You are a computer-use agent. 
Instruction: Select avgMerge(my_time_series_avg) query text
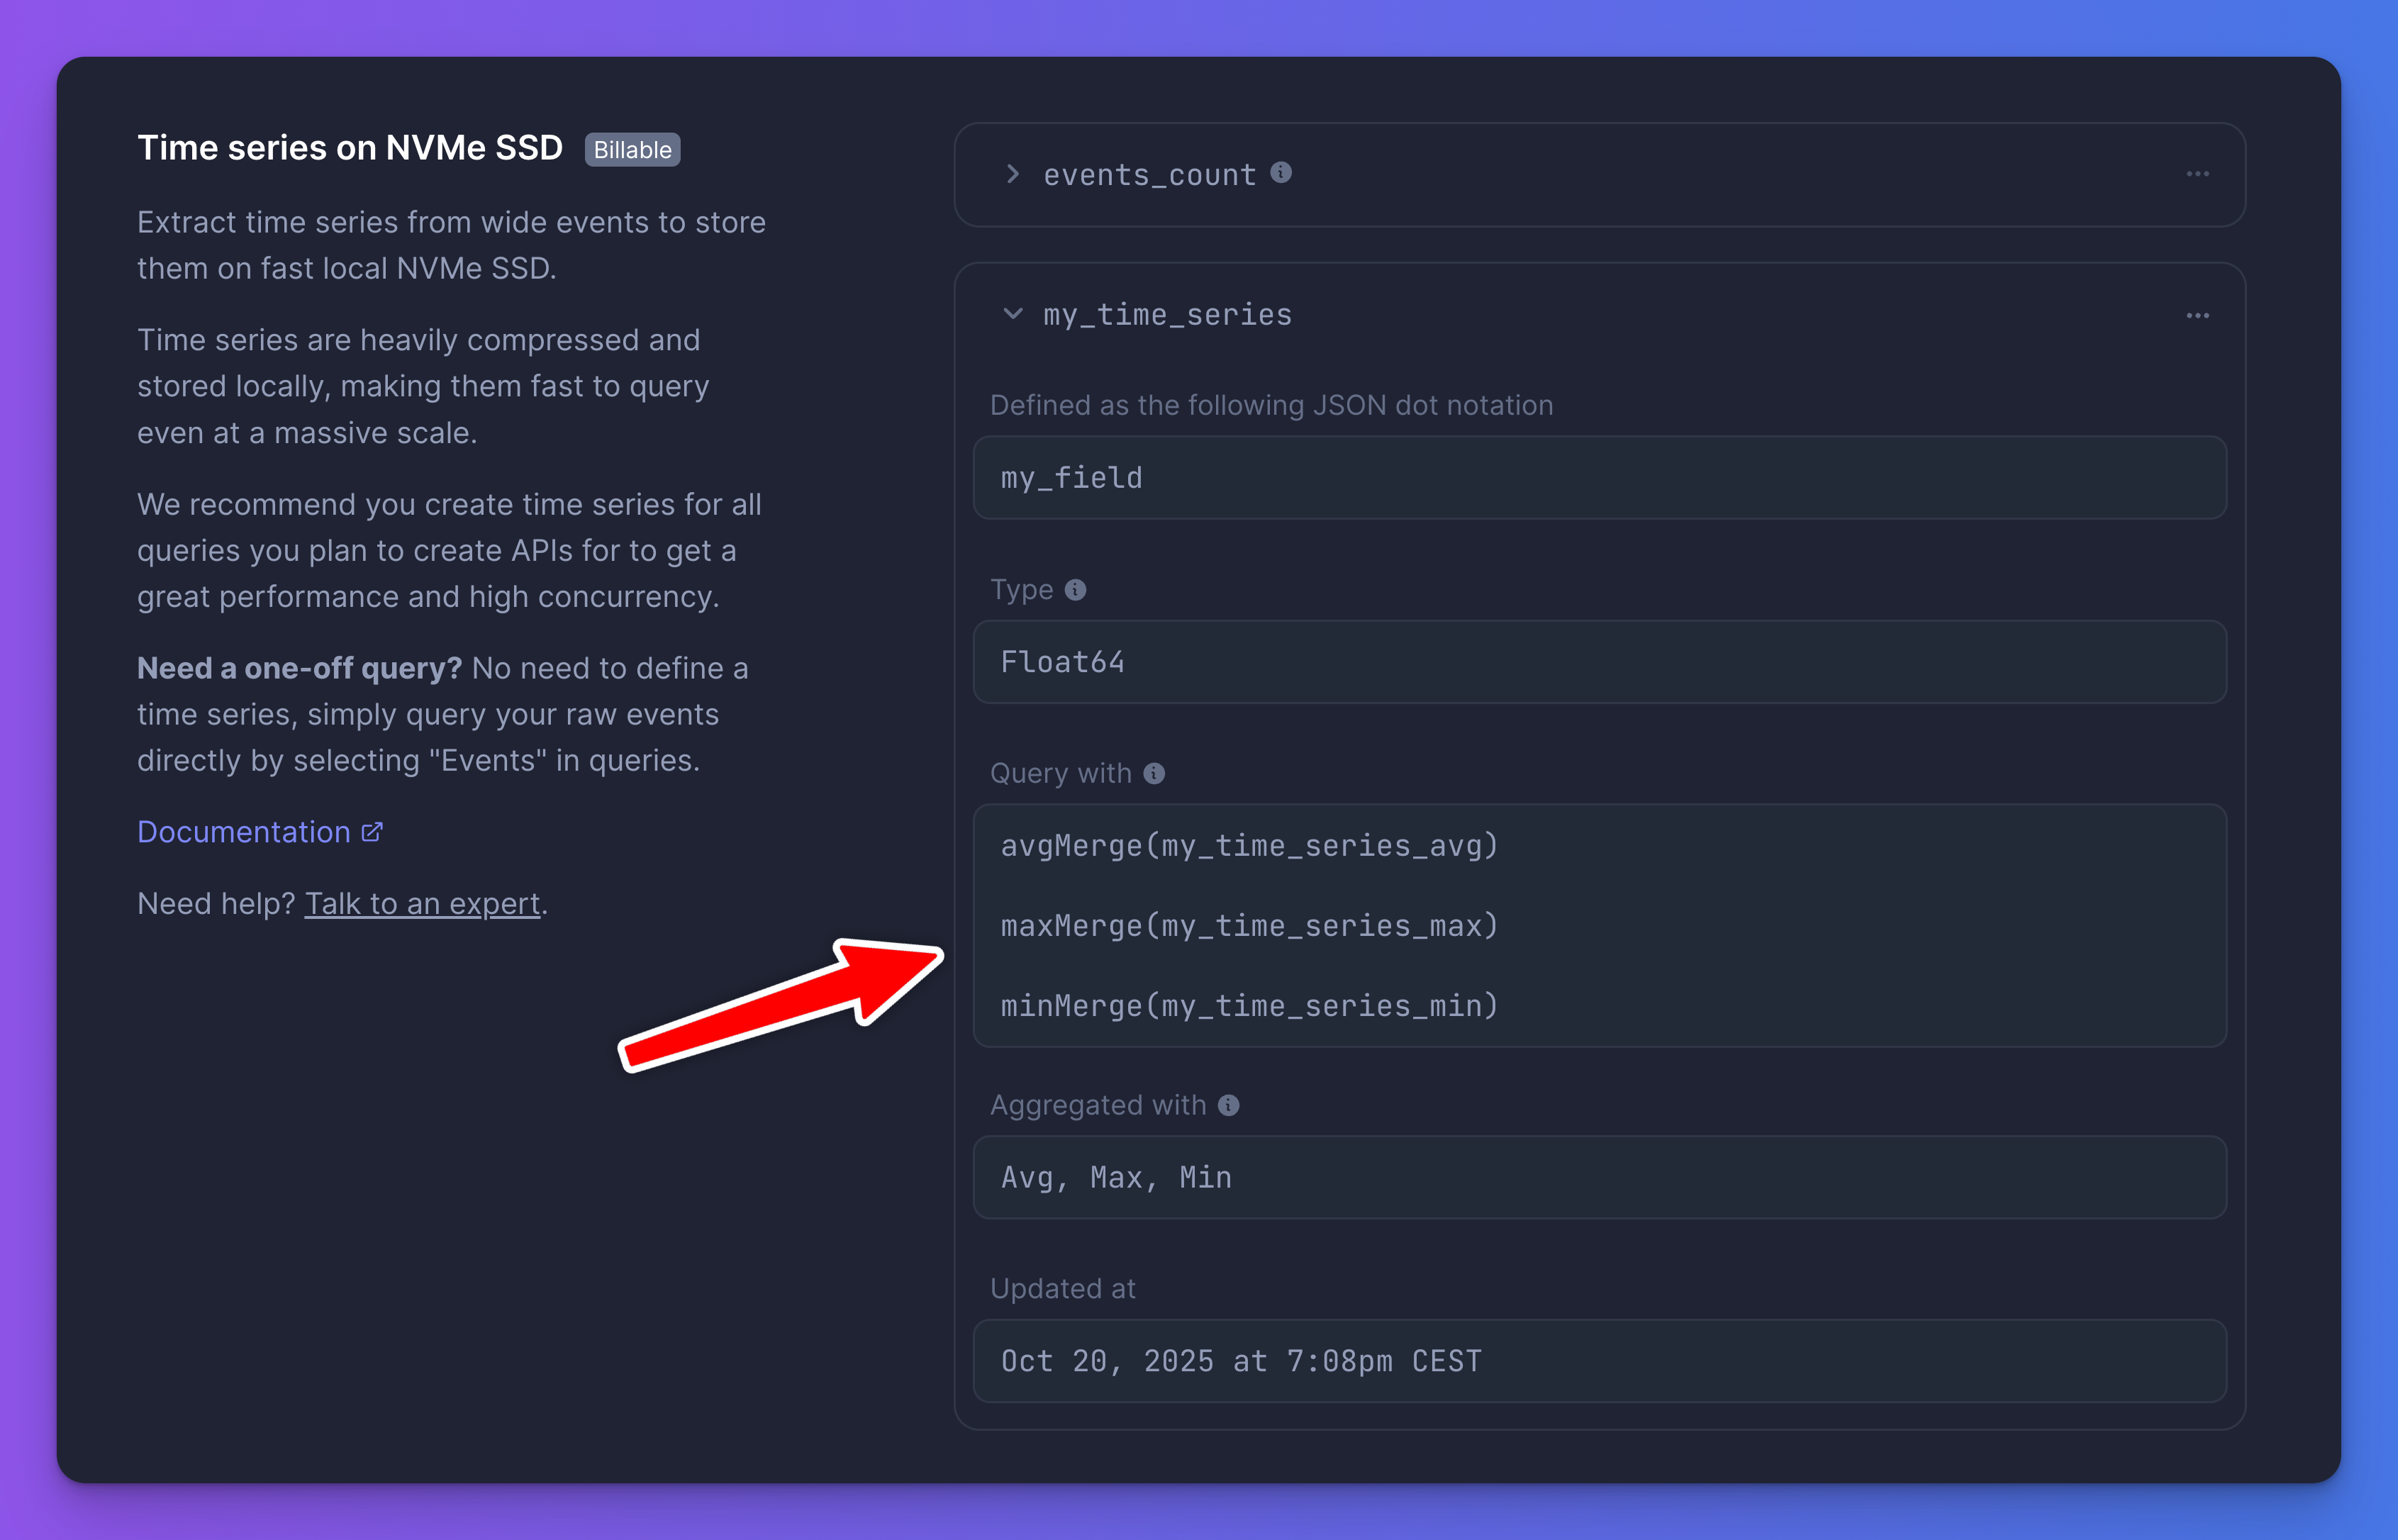coord(1249,846)
